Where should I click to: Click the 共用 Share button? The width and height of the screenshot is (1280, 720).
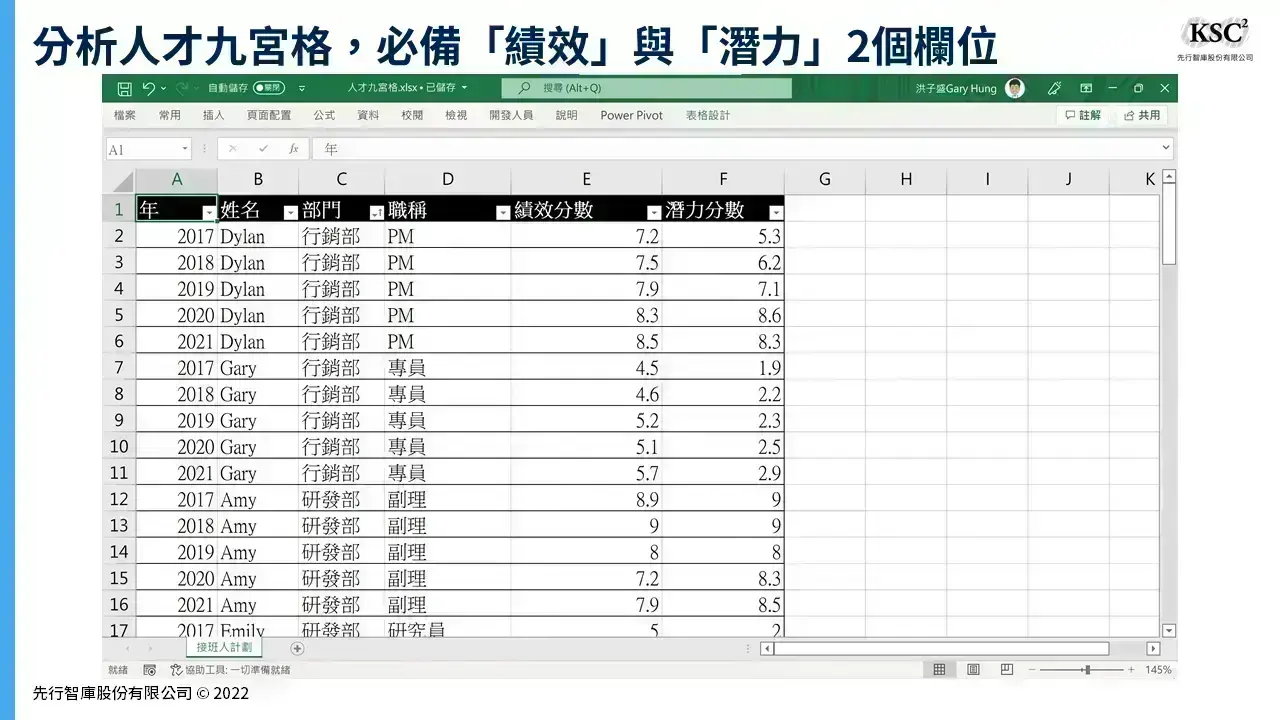pyautogui.click(x=1142, y=115)
